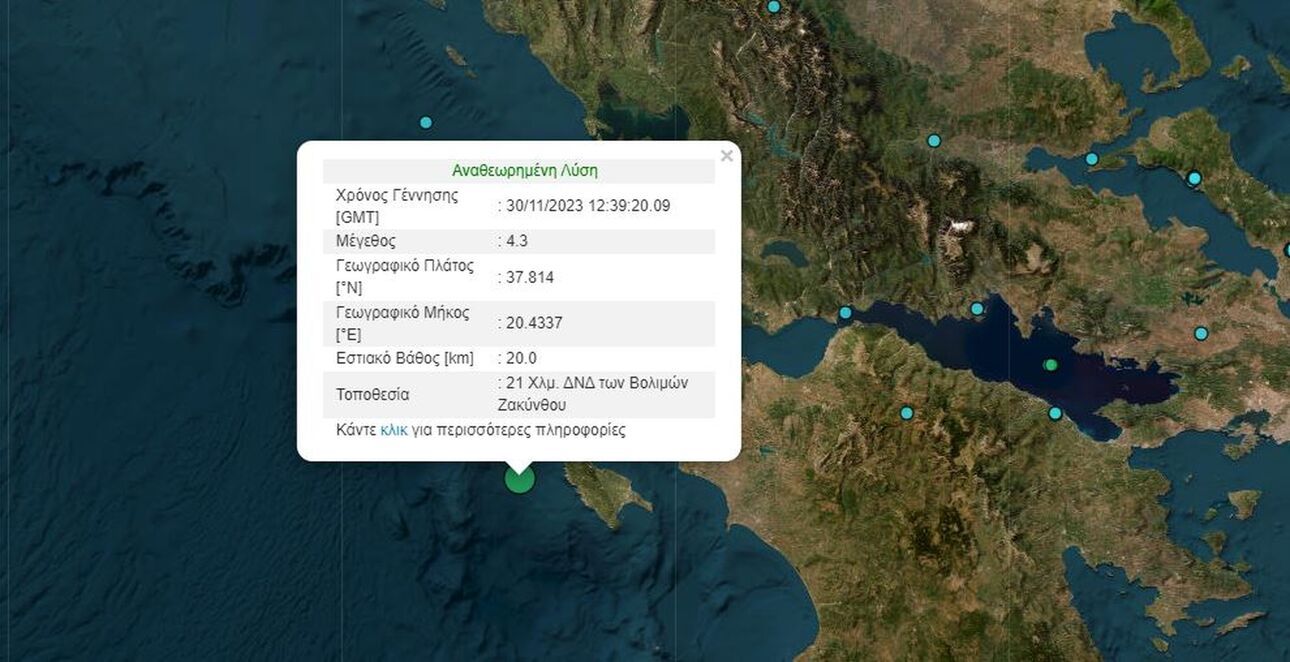Click the 'κλικ' link for more information
Screen dimensions: 1290x662
(393, 430)
